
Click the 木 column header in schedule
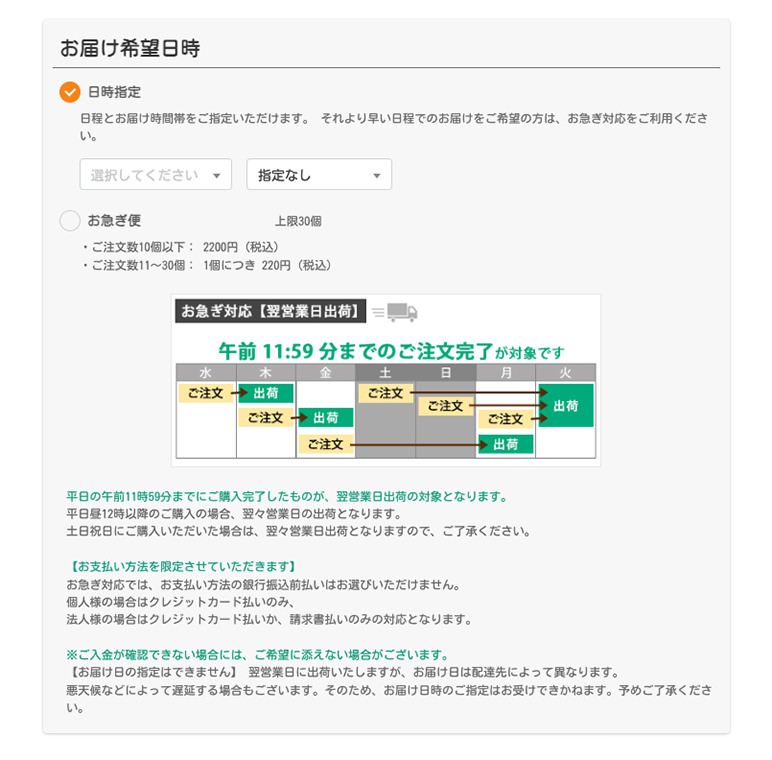click(266, 372)
